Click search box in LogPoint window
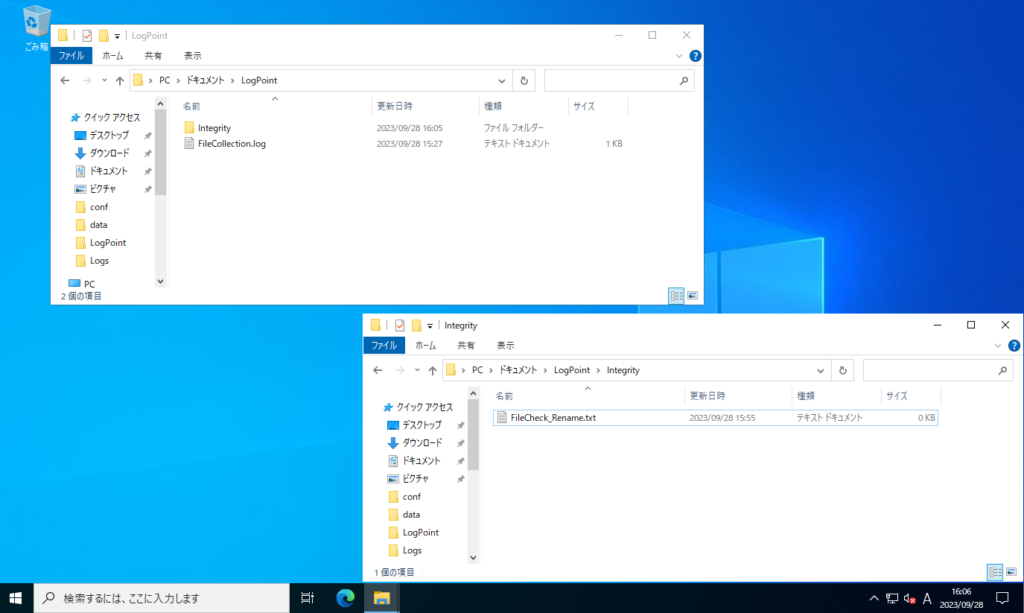The width and height of the screenshot is (1024, 613). pos(618,81)
